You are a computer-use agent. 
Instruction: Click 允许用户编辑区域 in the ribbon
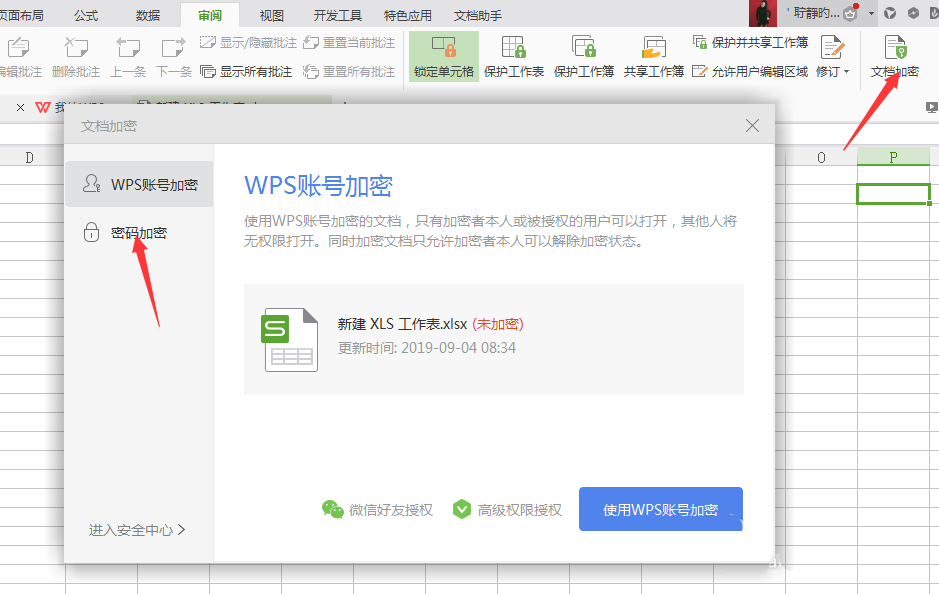[750, 72]
